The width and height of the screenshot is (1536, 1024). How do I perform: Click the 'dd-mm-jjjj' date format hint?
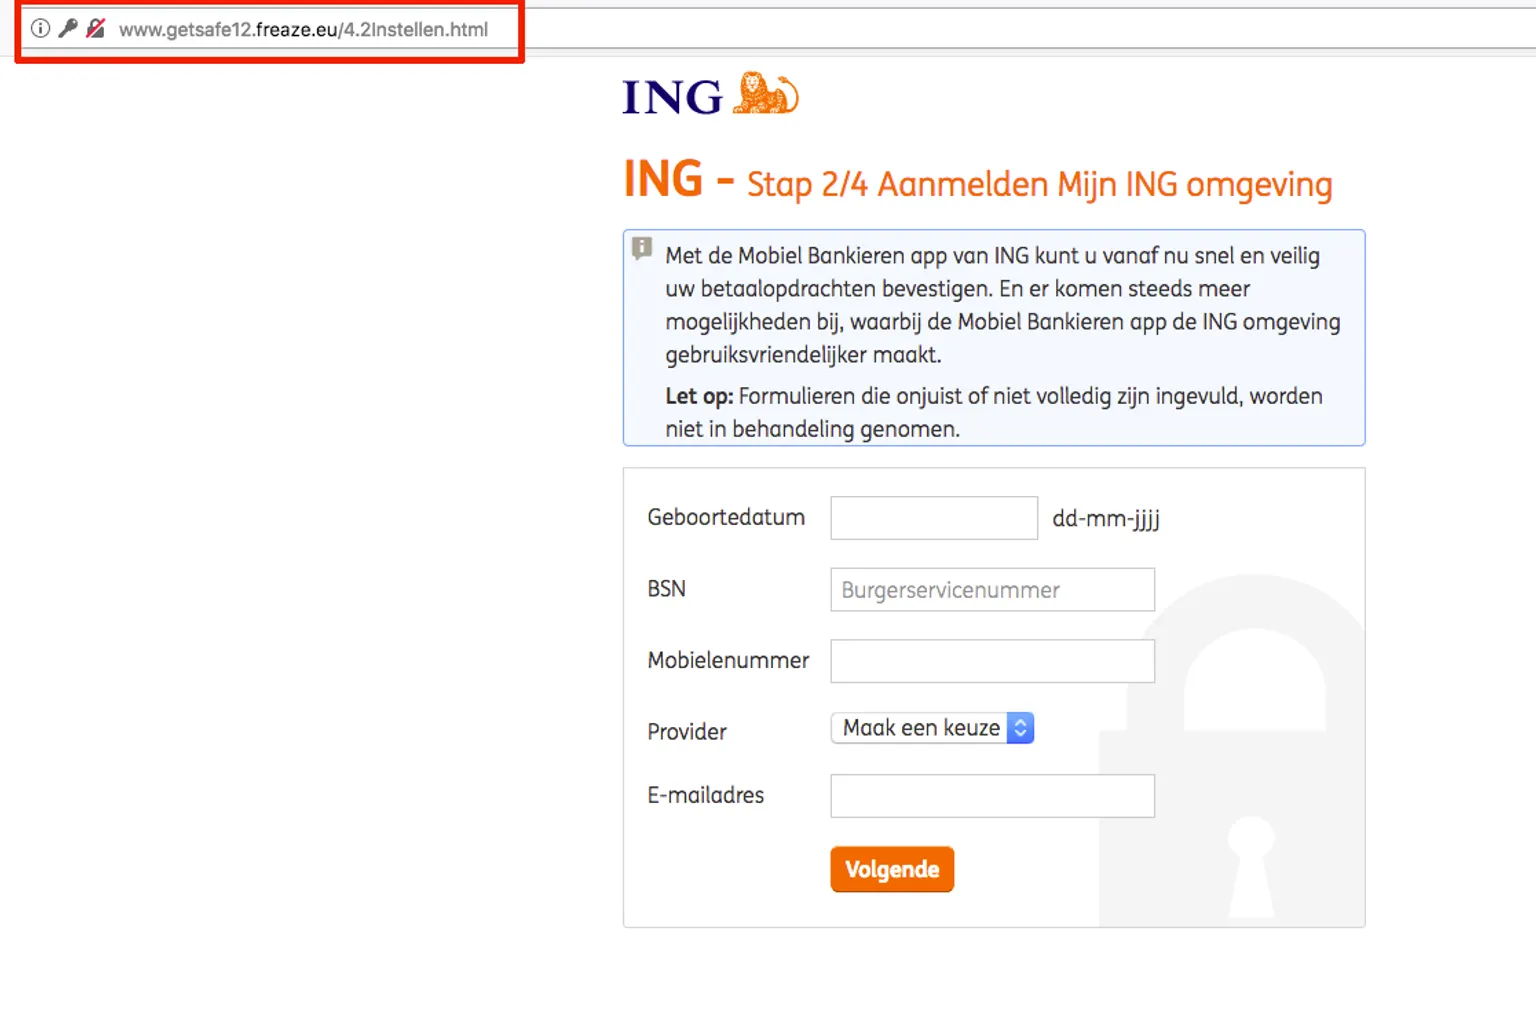click(x=1105, y=519)
